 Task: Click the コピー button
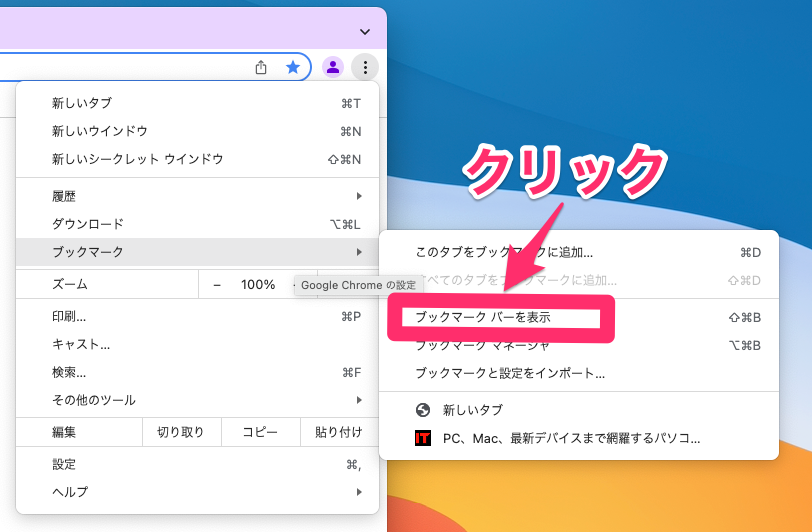(260, 432)
